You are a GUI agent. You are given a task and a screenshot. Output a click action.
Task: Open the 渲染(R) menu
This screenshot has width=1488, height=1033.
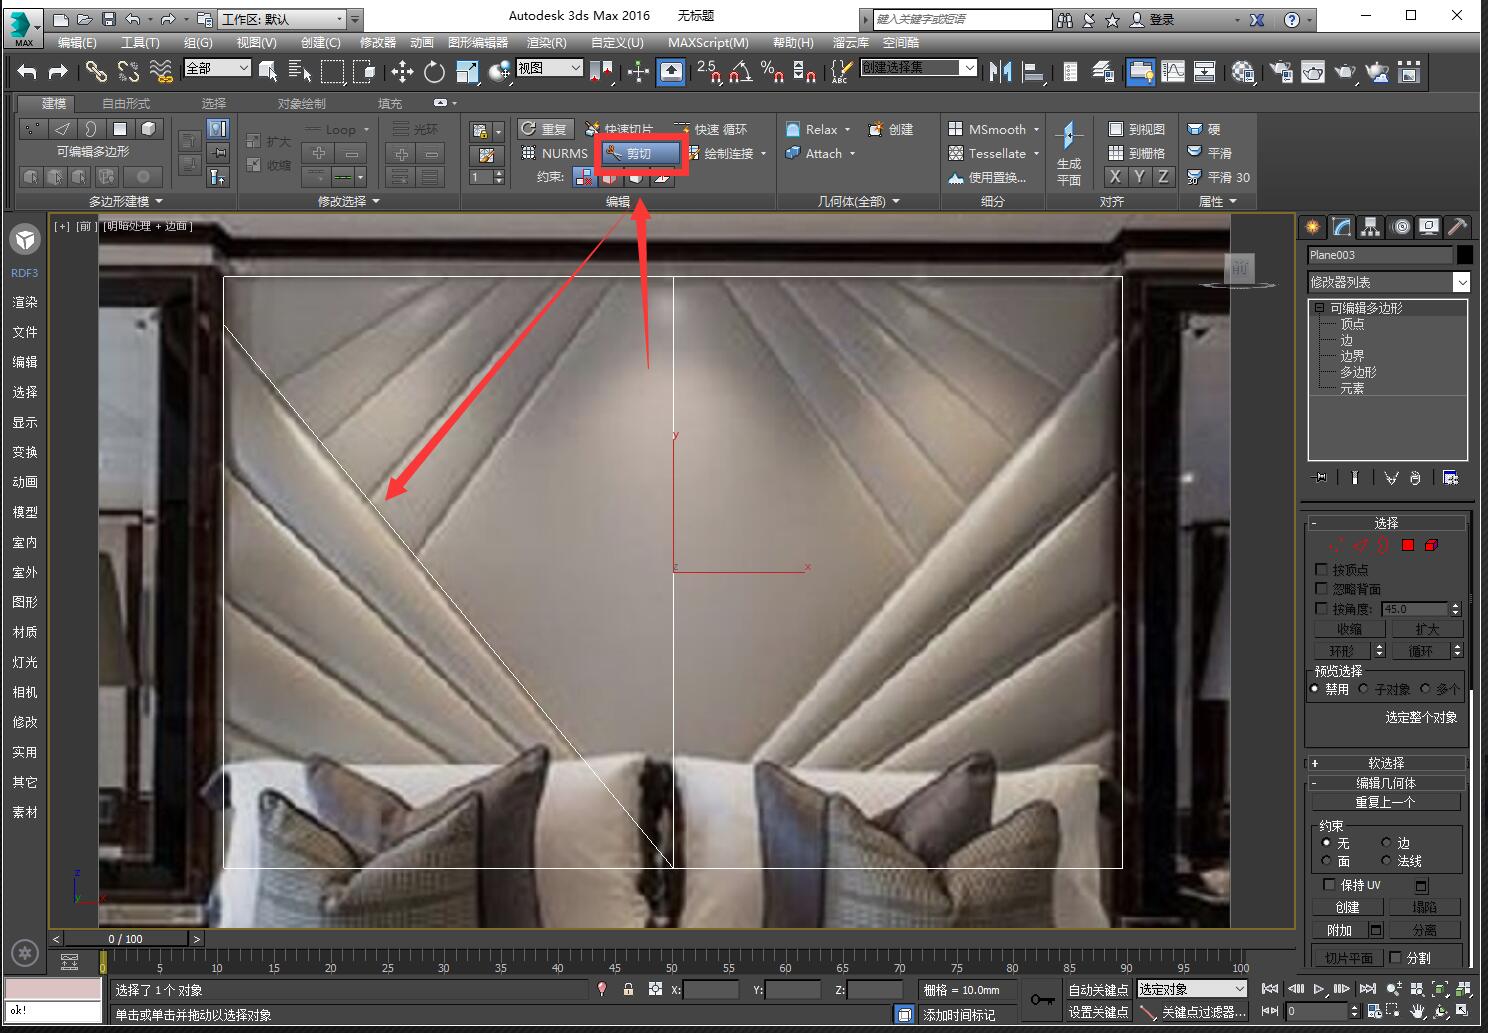[547, 42]
